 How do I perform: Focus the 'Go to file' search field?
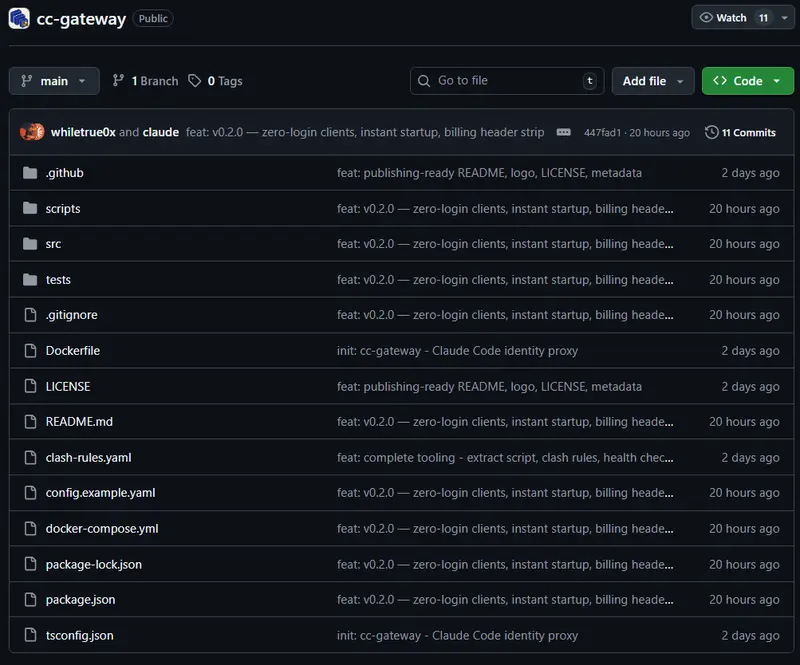tap(507, 81)
